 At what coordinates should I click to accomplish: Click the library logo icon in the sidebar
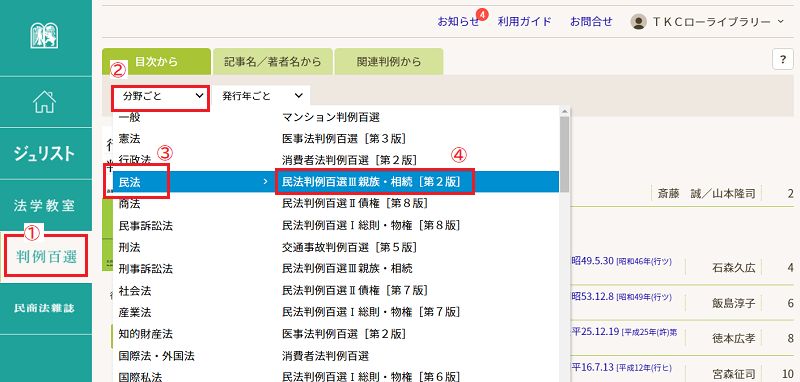pos(44,37)
